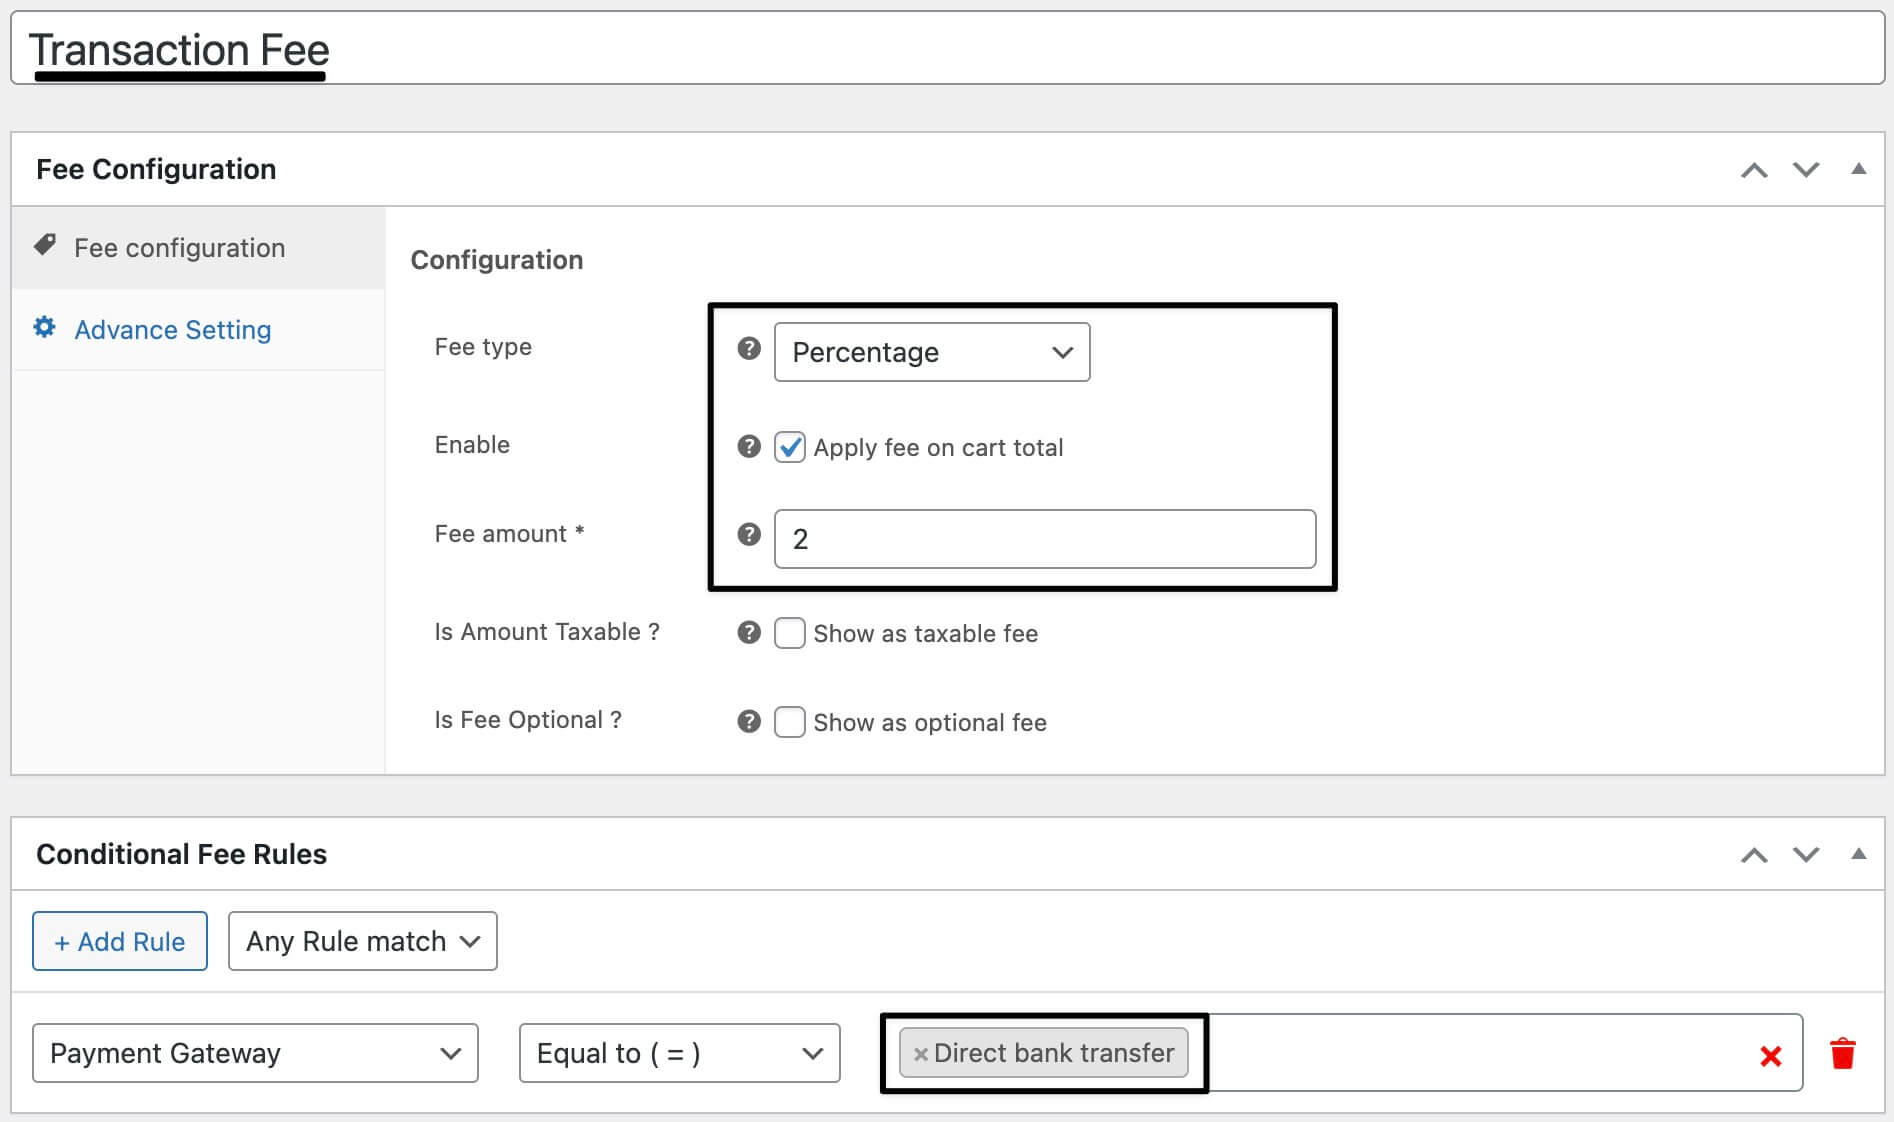Viewport: 1894px width, 1122px height.
Task: Remove the Direct bank transfer tag
Action: point(921,1053)
